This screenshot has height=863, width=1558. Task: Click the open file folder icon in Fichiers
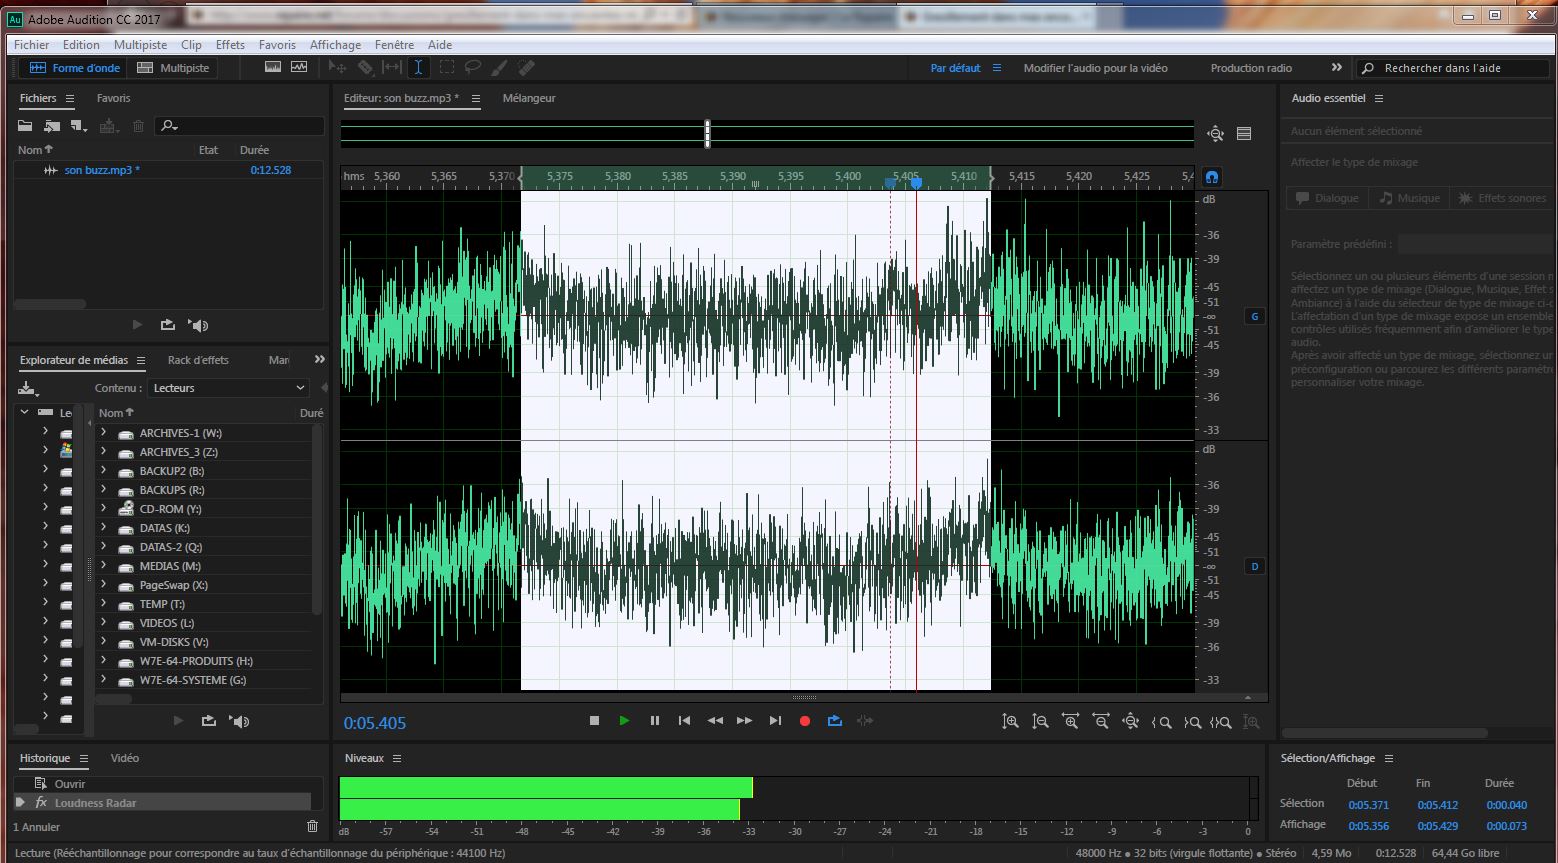[26, 126]
